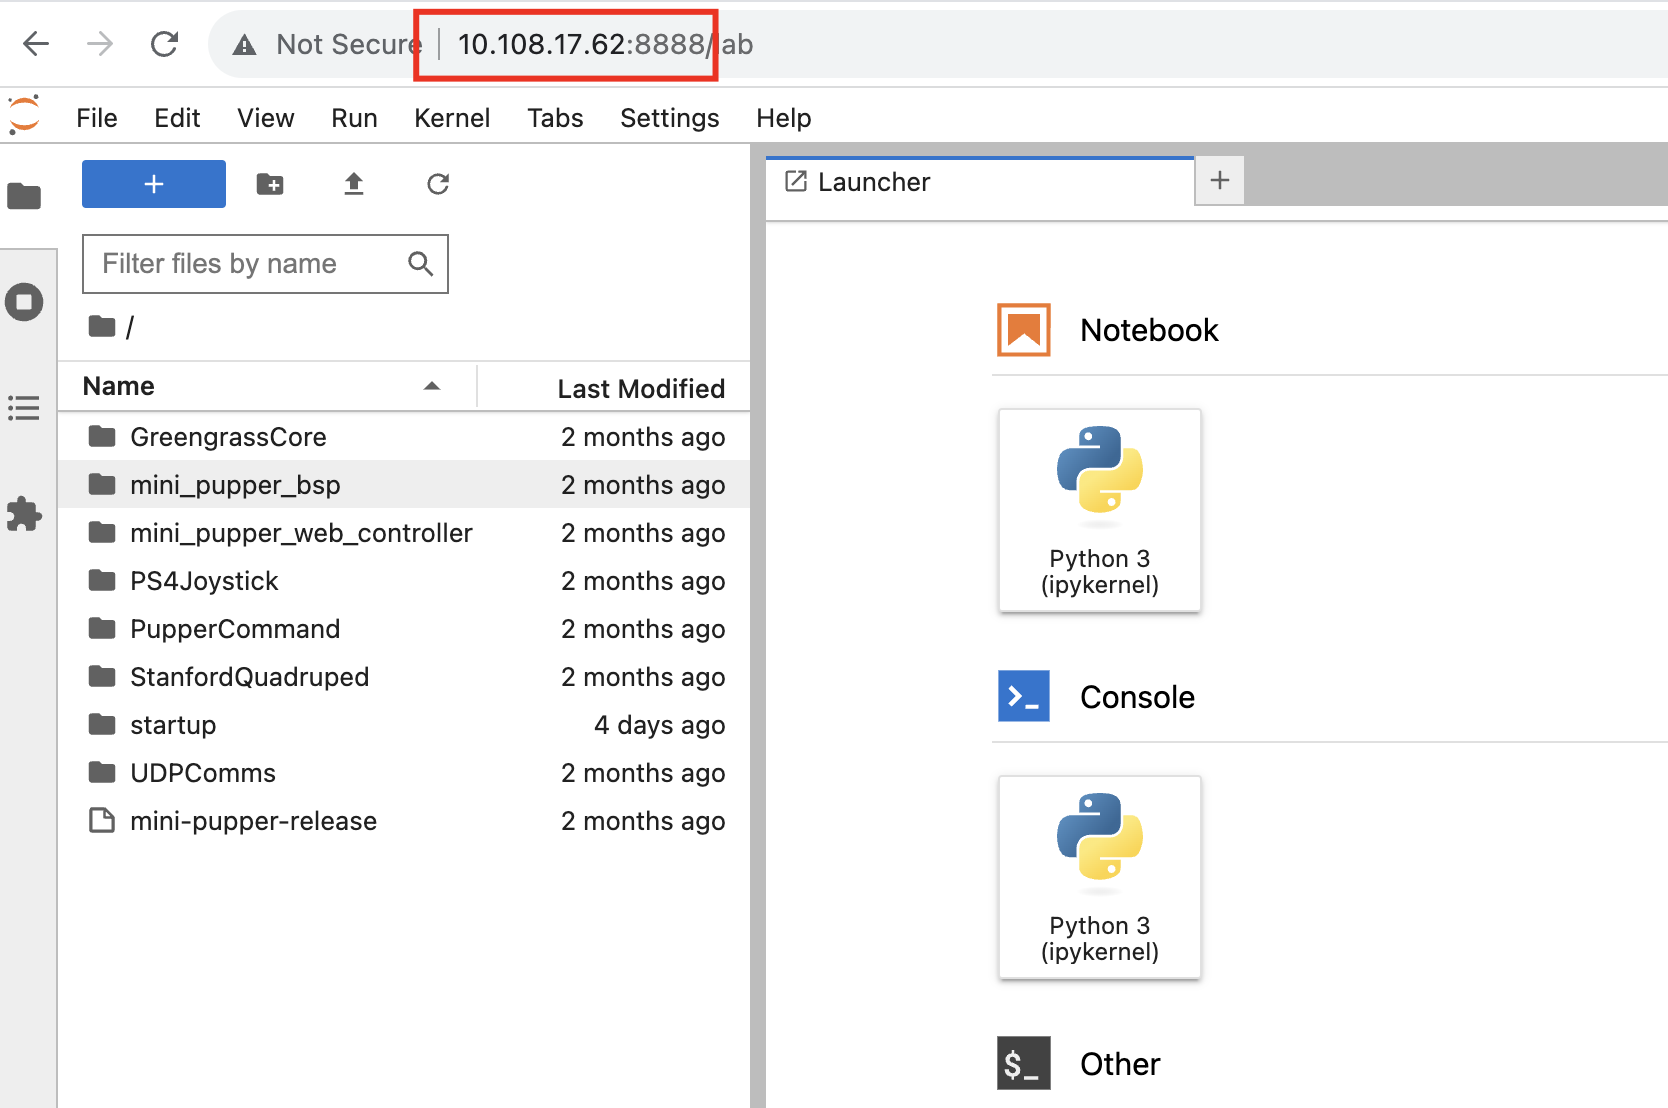Image resolution: width=1668 pixels, height=1108 pixels.
Task: Open the Settings menu
Action: coord(669,118)
